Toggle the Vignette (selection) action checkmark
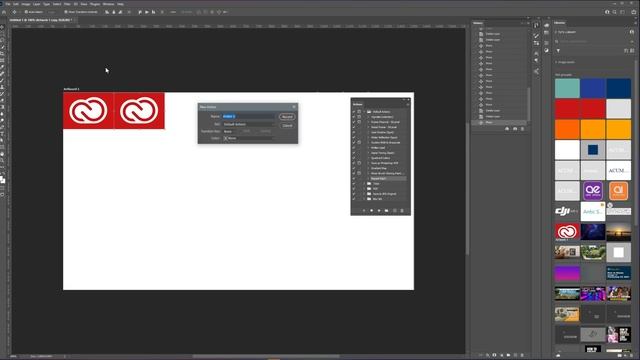 pyautogui.click(x=354, y=117)
